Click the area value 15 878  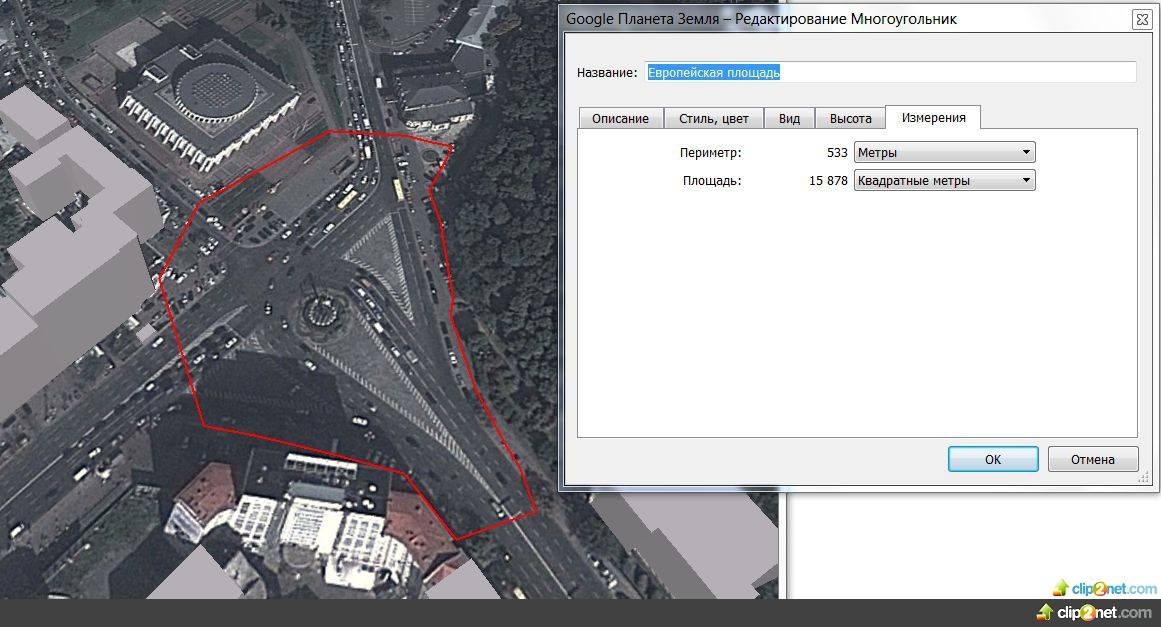(x=828, y=181)
